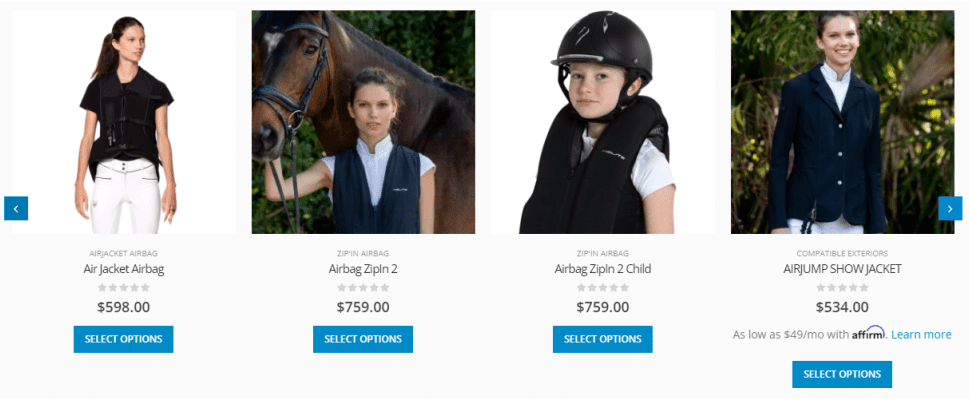Select options for Air Jacket Airbag

(x=124, y=339)
